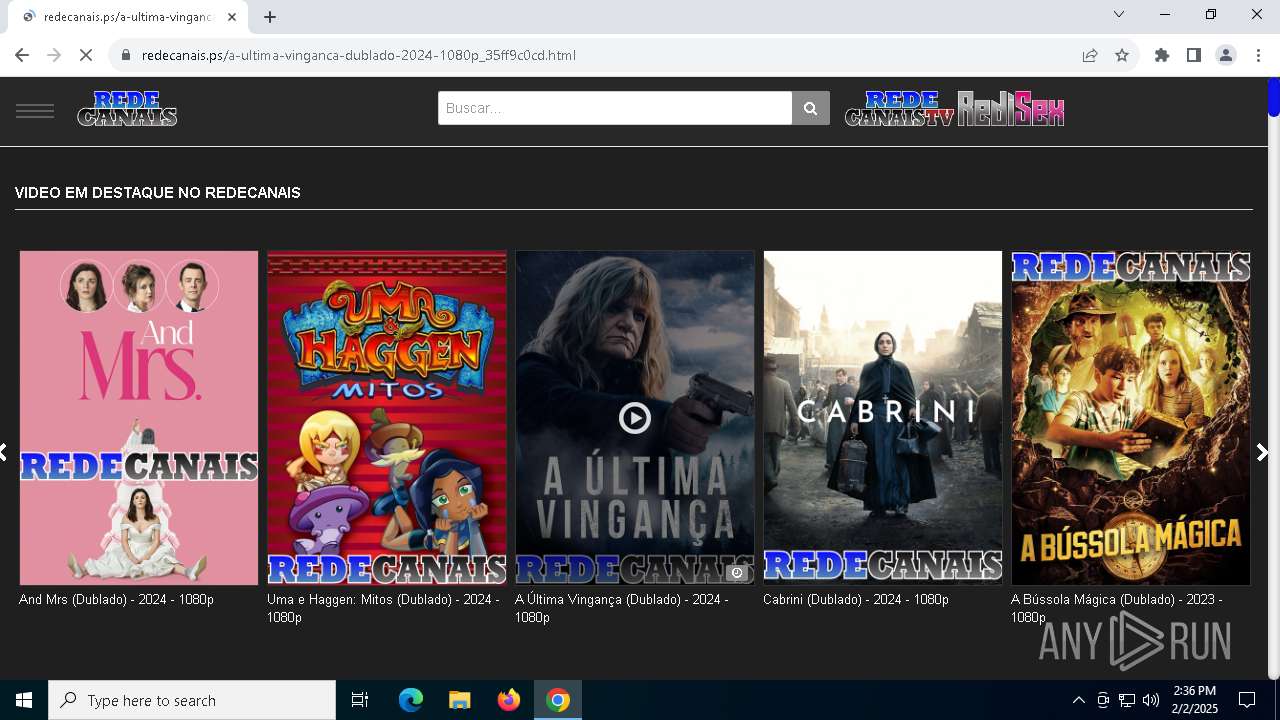Open link And Mrs (Dublado) - 2024 - 1080p
The height and width of the screenshot is (720, 1280).
116,600
